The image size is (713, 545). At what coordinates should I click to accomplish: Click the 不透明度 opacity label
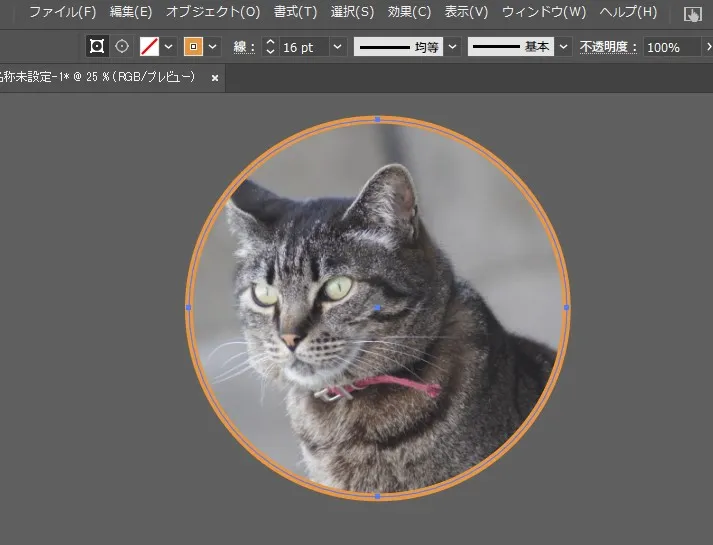click(x=608, y=47)
